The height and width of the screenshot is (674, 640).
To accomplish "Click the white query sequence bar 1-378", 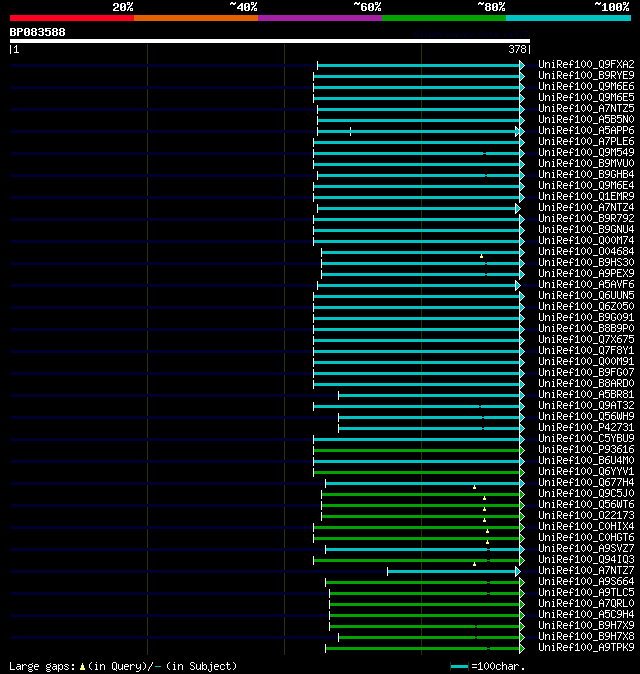I will tap(270, 41).
